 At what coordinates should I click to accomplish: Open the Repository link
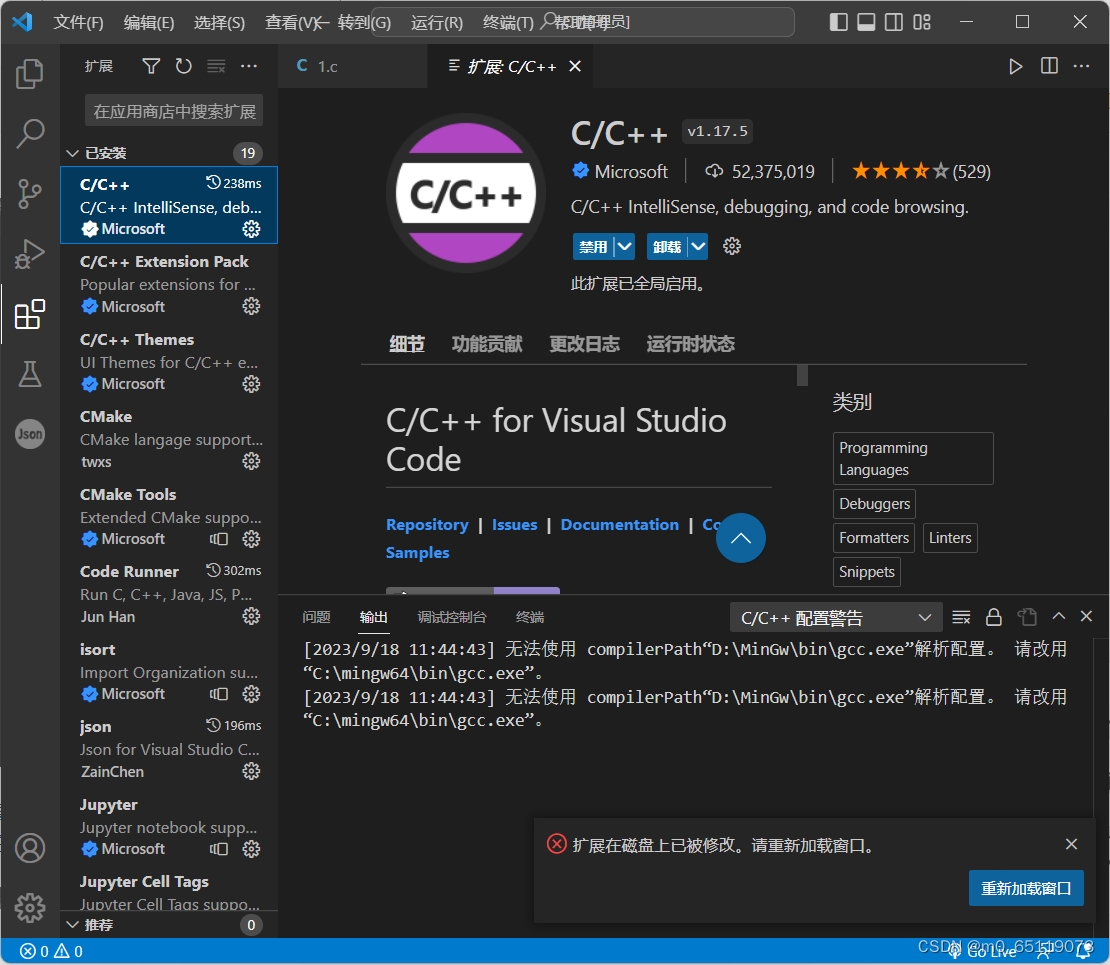coord(427,524)
